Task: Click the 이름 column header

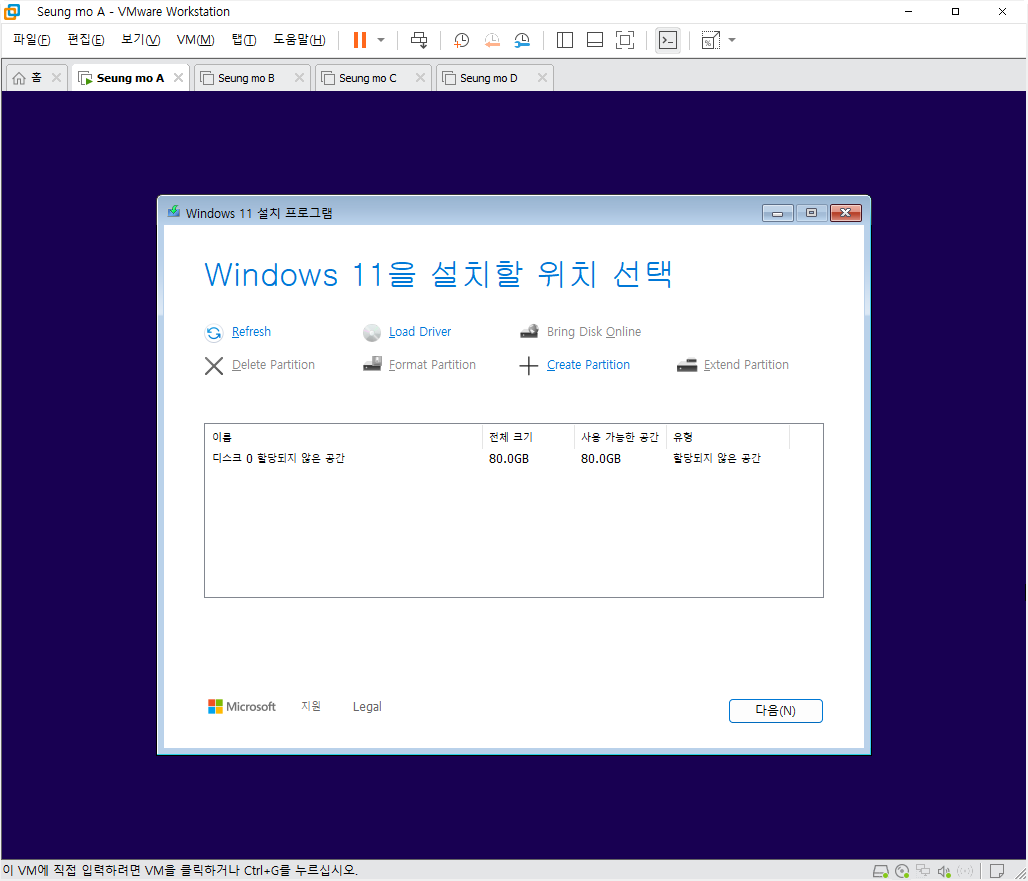Action: pyautogui.click(x=344, y=437)
